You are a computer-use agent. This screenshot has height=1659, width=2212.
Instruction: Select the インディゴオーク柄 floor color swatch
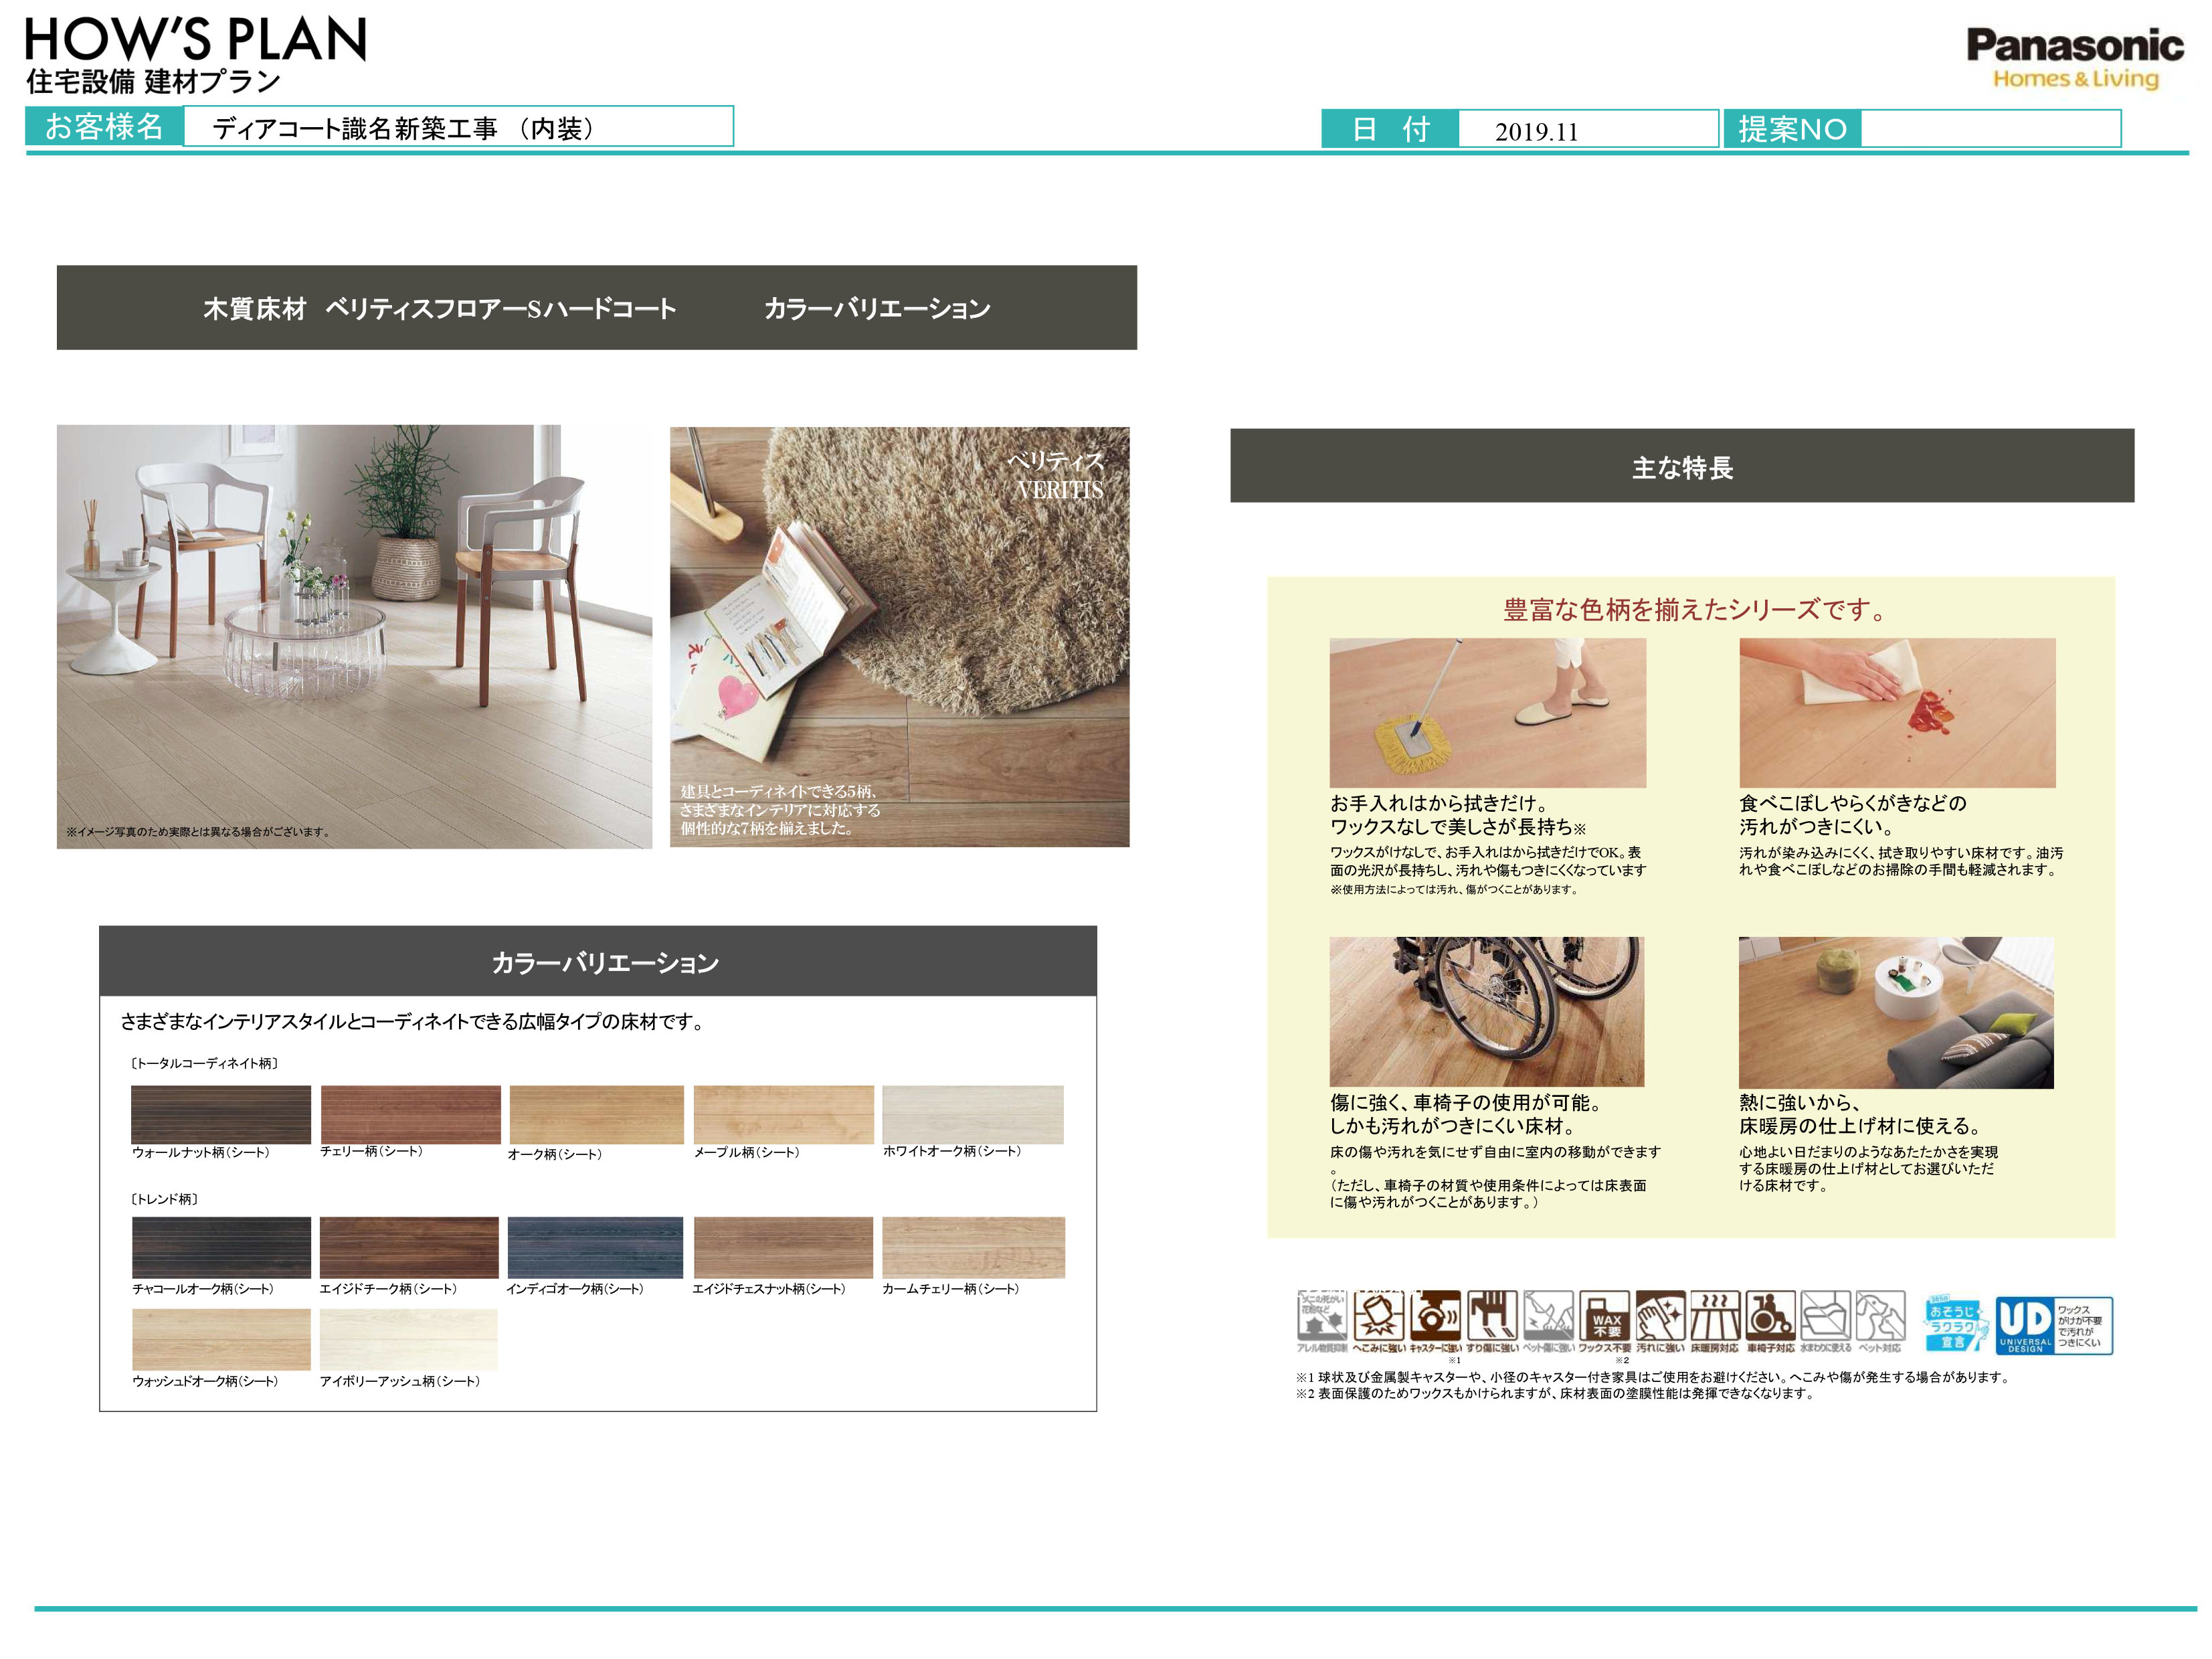[595, 1247]
